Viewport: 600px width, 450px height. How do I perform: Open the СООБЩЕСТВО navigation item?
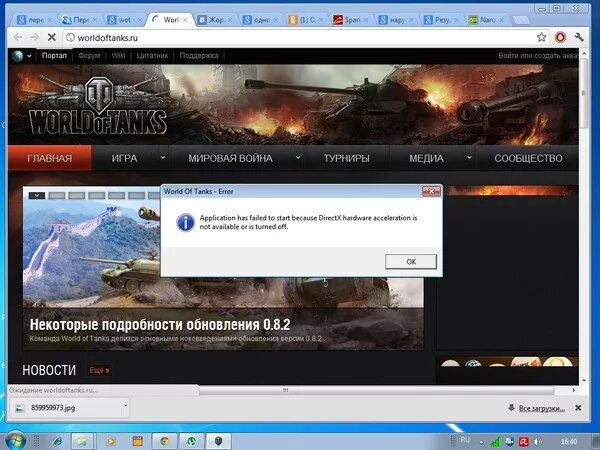[x=528, y=158]
